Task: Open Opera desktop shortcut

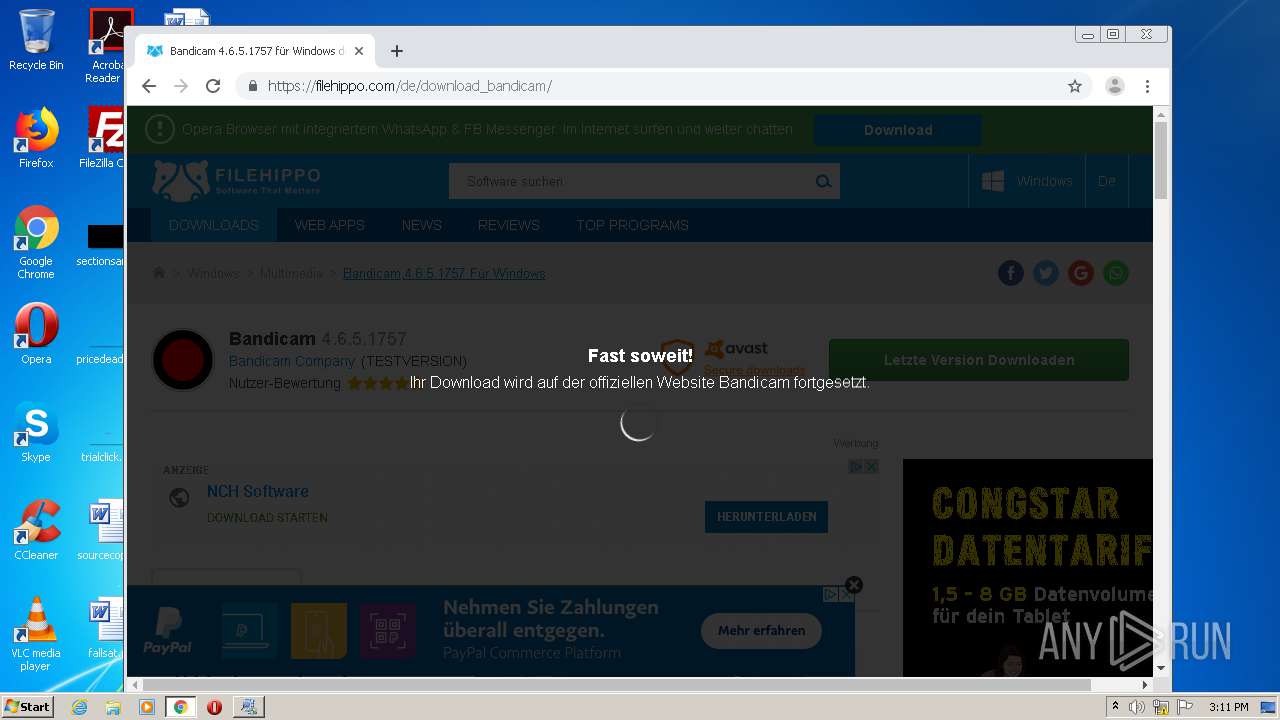Action: (36, 334)
